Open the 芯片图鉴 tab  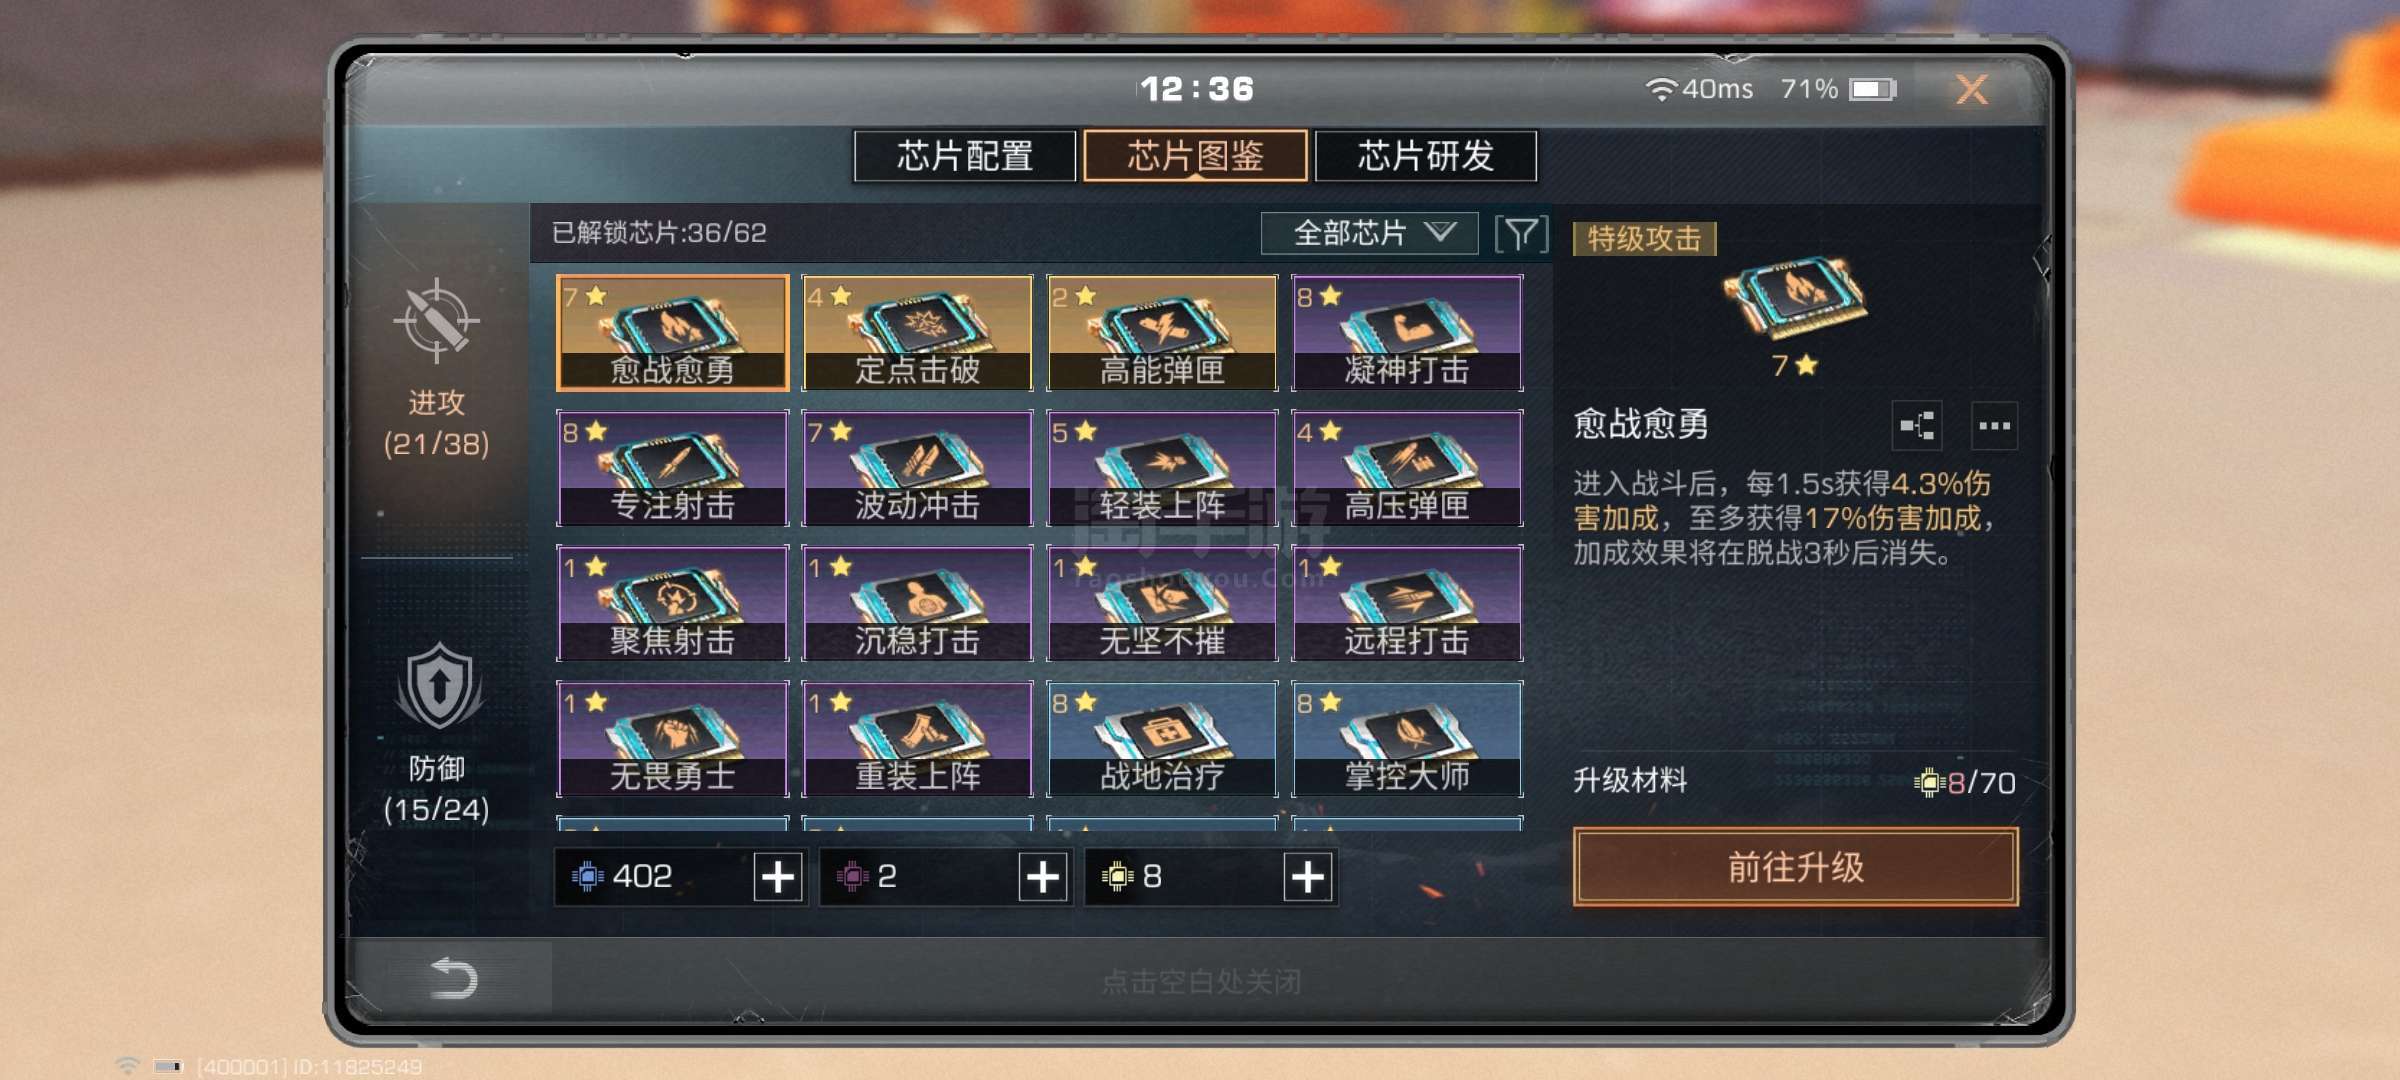[1195, 156]
